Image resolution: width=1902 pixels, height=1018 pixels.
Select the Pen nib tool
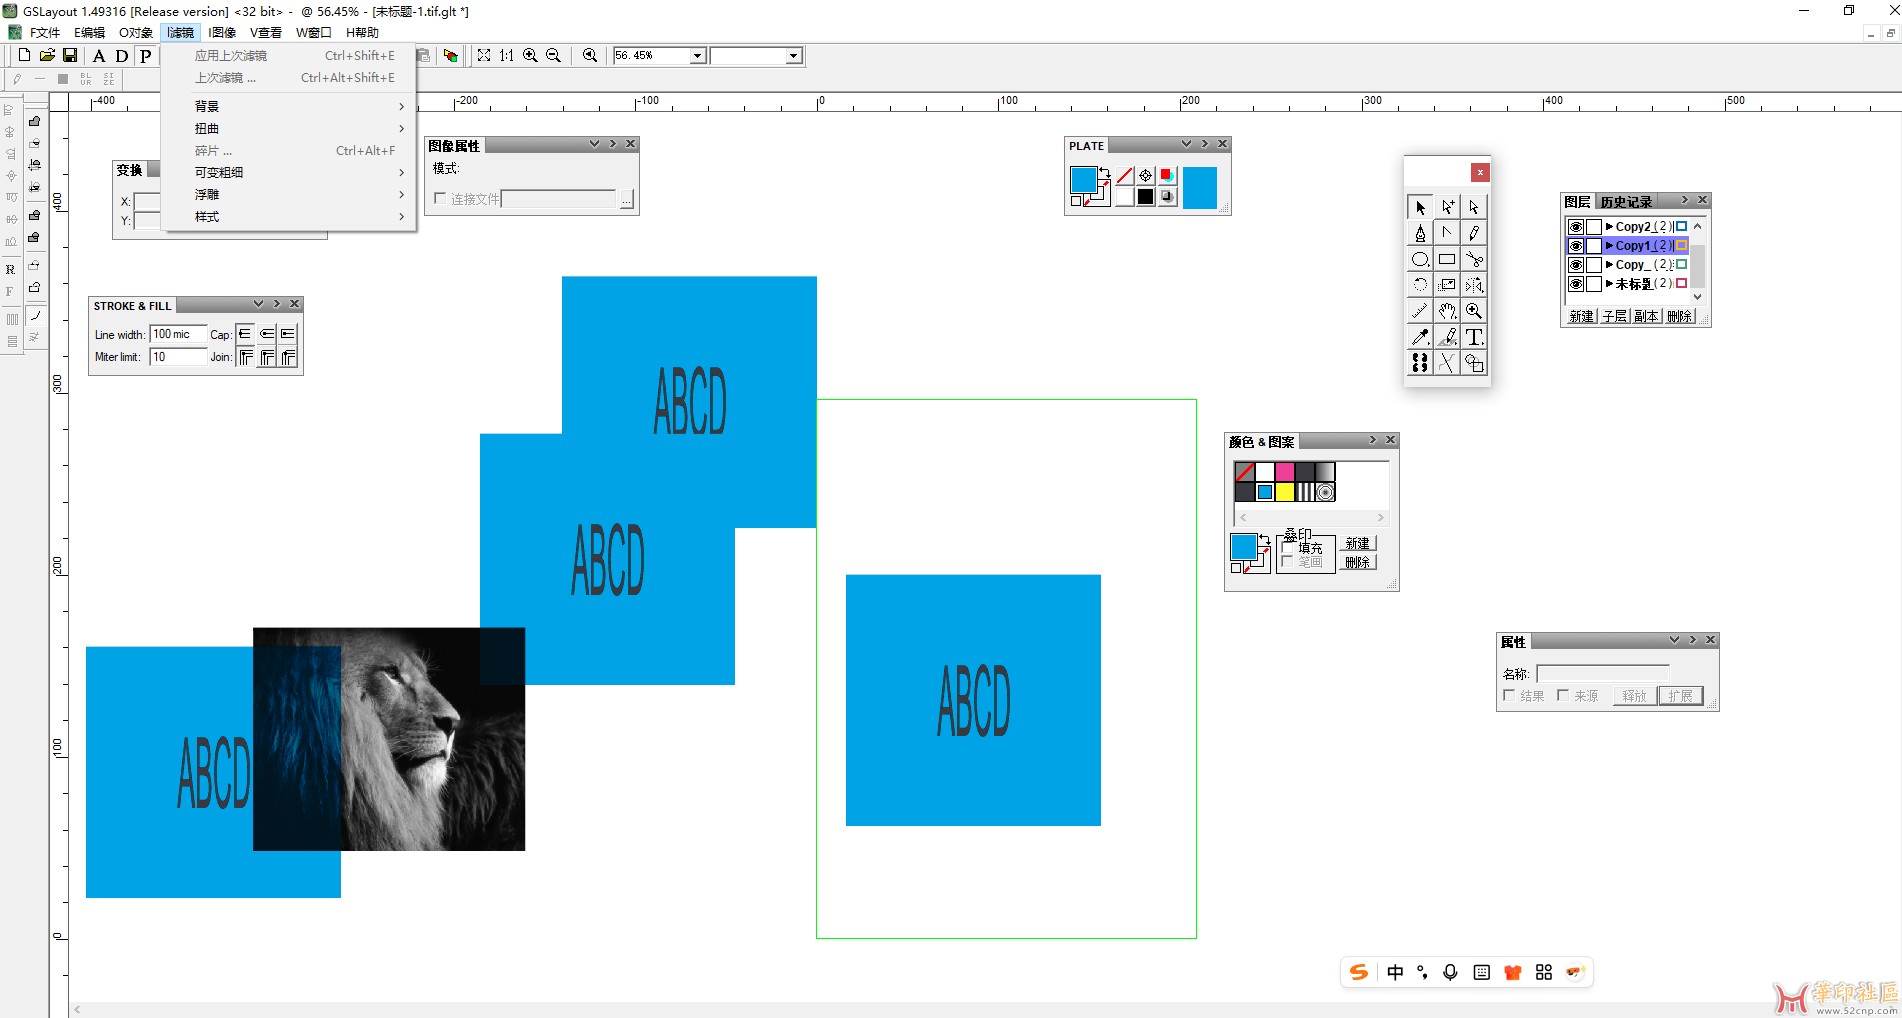[x=1420, y=233]
